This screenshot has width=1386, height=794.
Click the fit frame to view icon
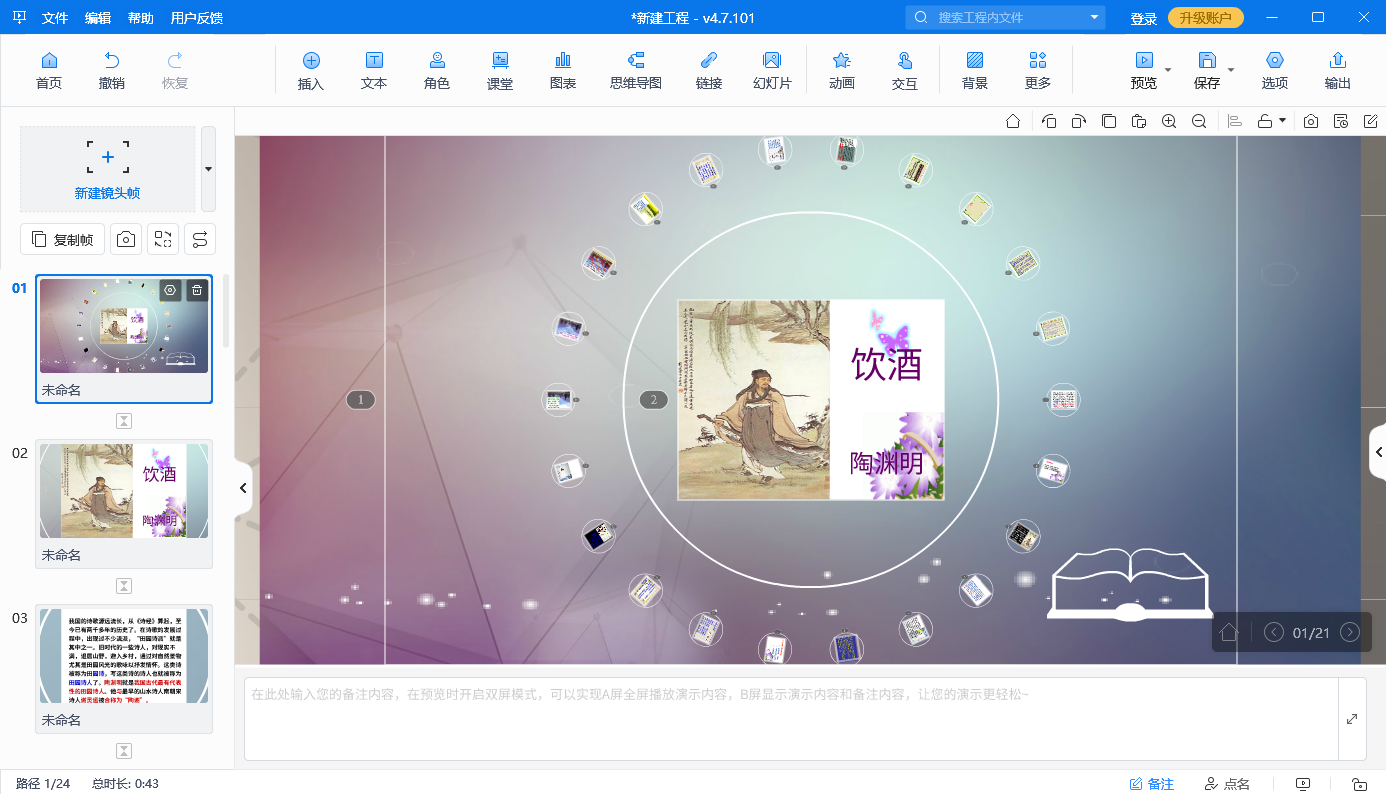click(163, 239)
